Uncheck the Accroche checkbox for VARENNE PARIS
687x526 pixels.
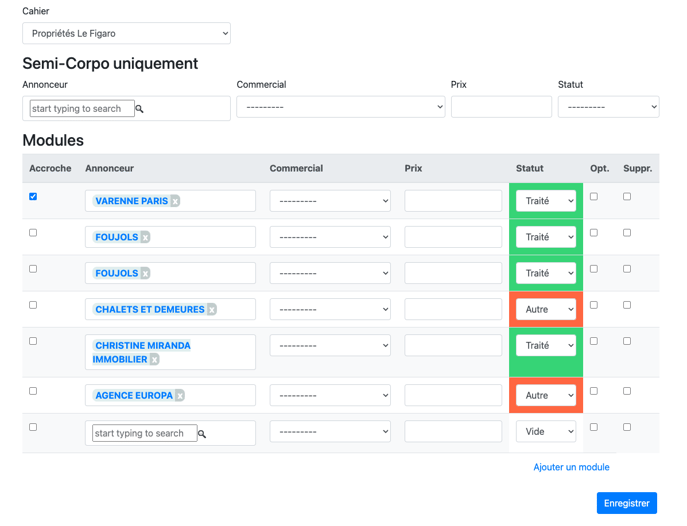click(33, 197)
